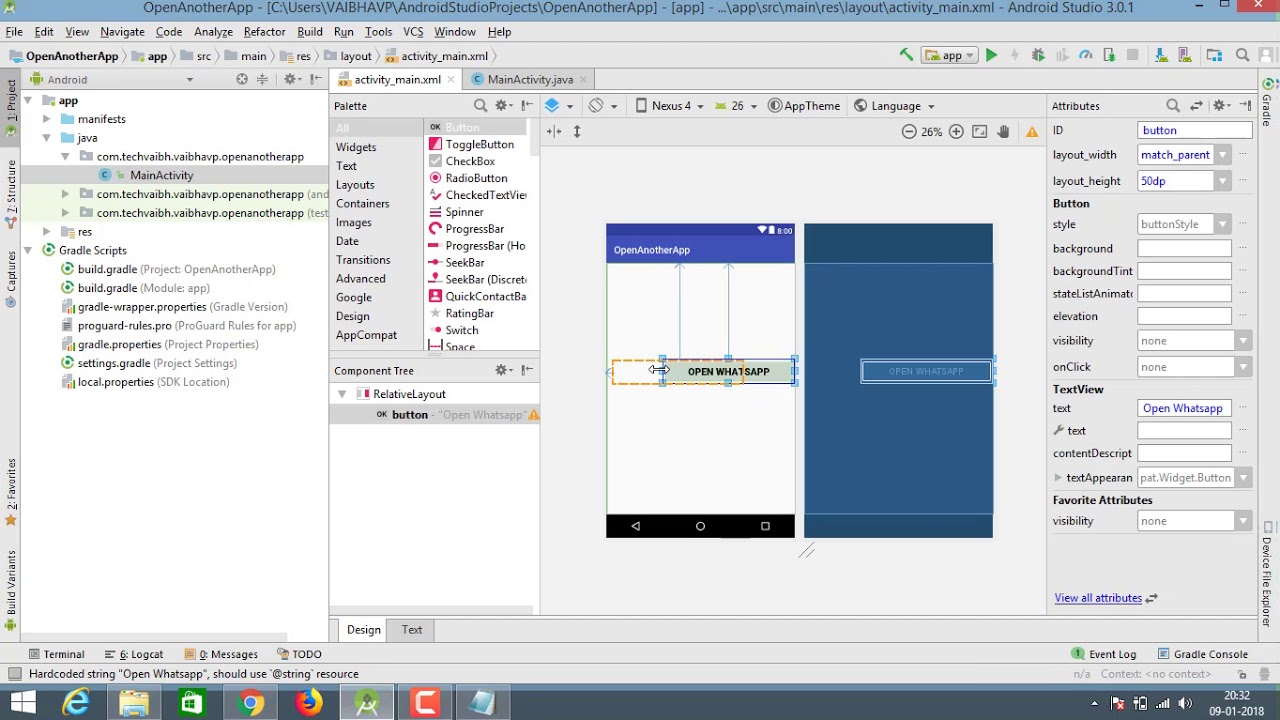The height and width of the screenshot is (720, 1280).
Task: Toggle view all attributes arrows icon
Action: (1196, 105)
